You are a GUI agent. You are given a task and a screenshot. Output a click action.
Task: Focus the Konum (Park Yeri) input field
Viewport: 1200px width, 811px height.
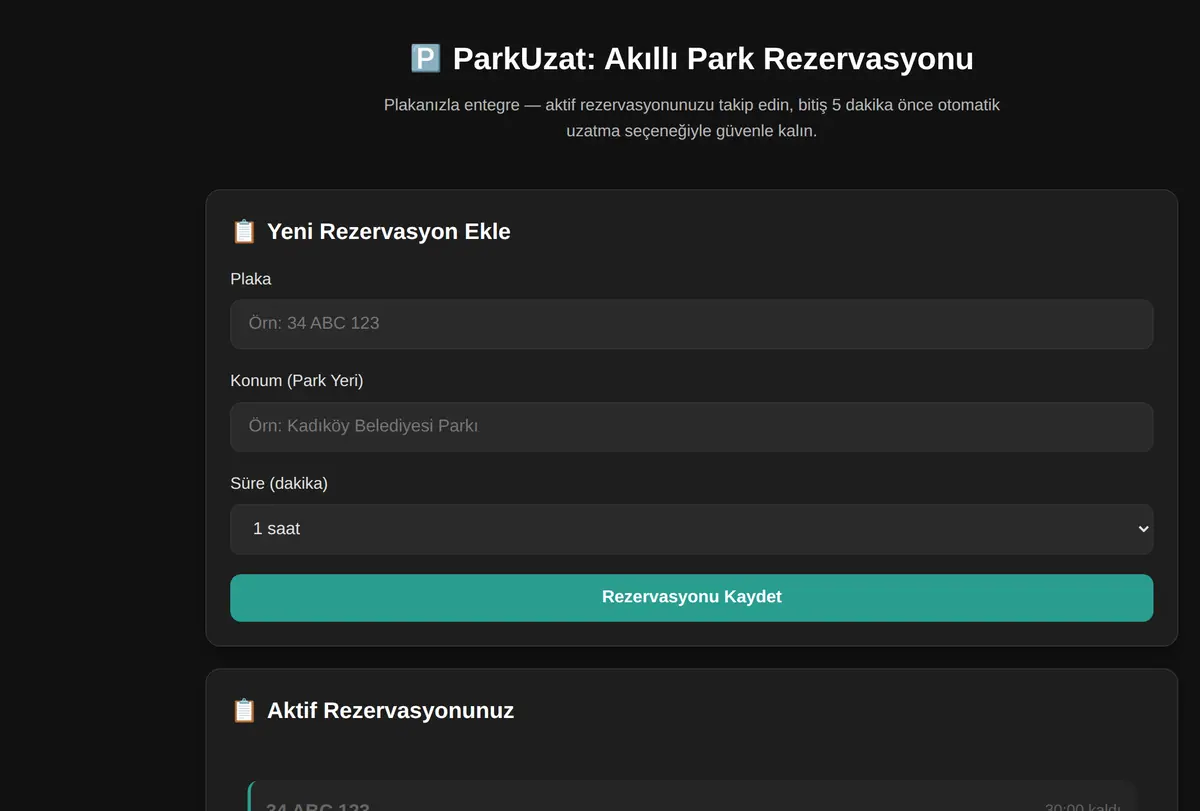coord(691,427)
